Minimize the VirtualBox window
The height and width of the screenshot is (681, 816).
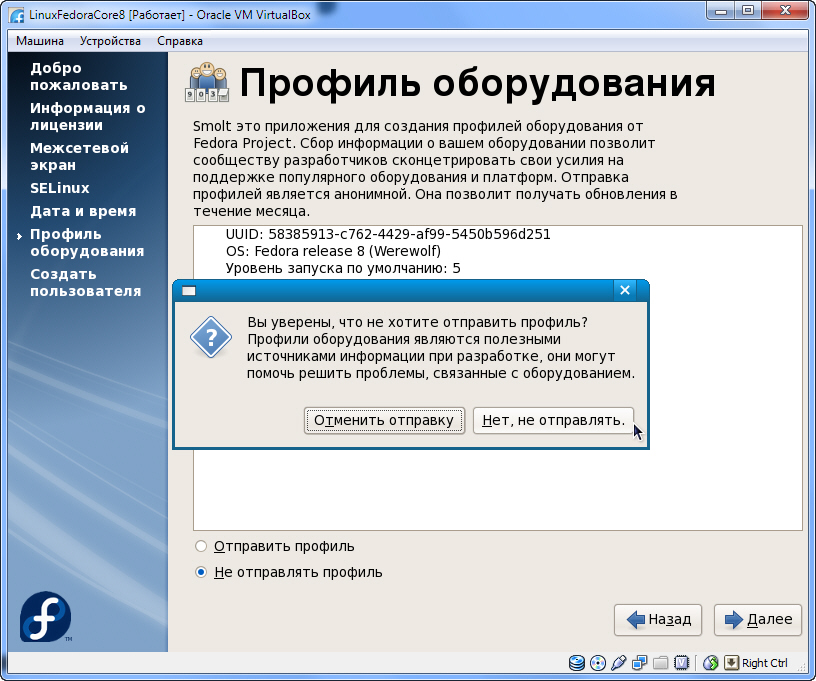pos(721,11)
